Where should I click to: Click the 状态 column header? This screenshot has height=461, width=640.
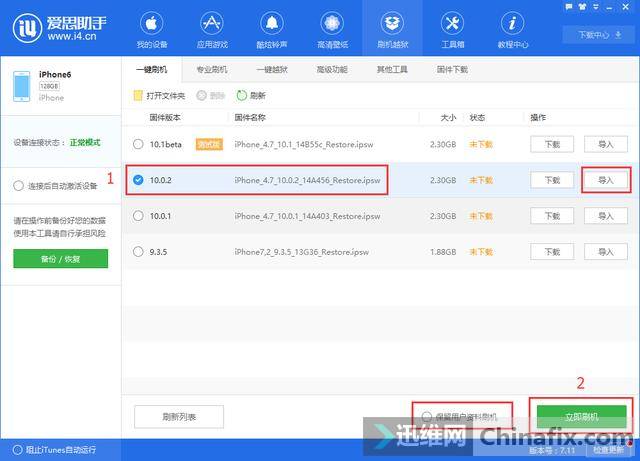pyautogui.click(x=477, y=117)
